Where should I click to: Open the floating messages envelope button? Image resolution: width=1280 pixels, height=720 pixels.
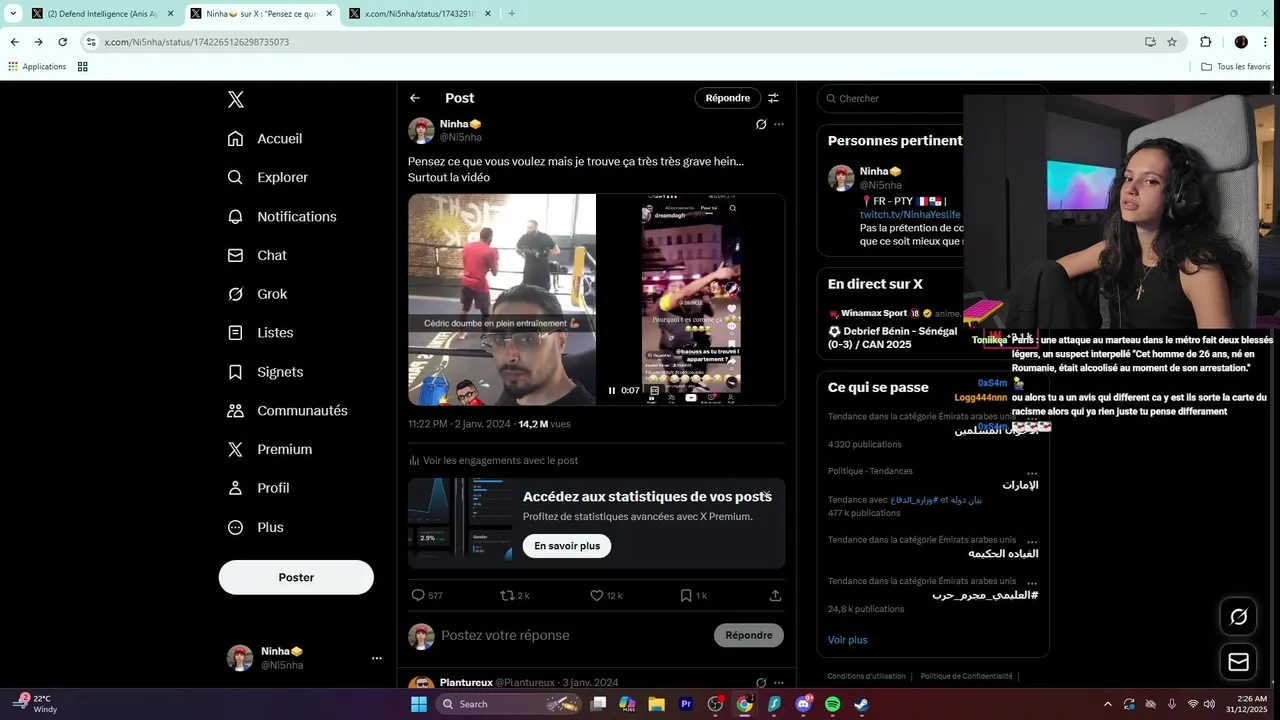(1239, 662)
